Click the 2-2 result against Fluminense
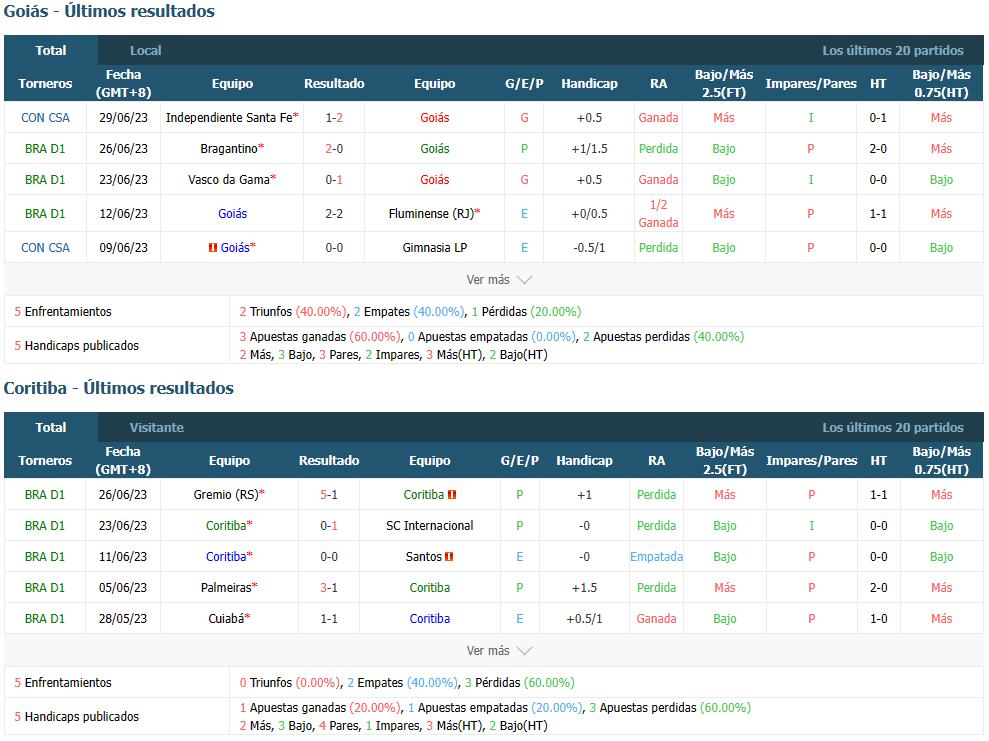This screenshot has height=741, width=989. (x=334, y=214)
